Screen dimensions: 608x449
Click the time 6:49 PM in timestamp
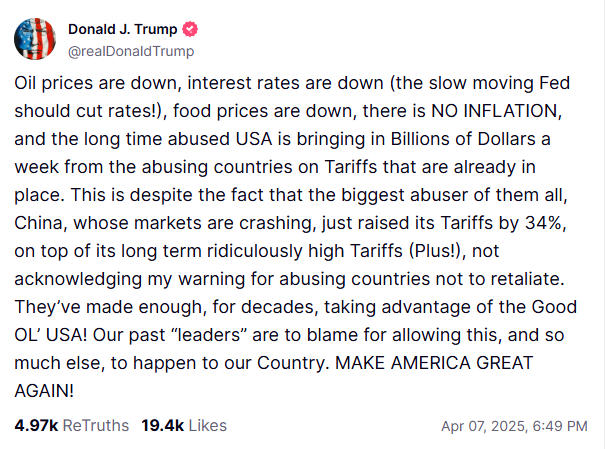coord(560,426)
